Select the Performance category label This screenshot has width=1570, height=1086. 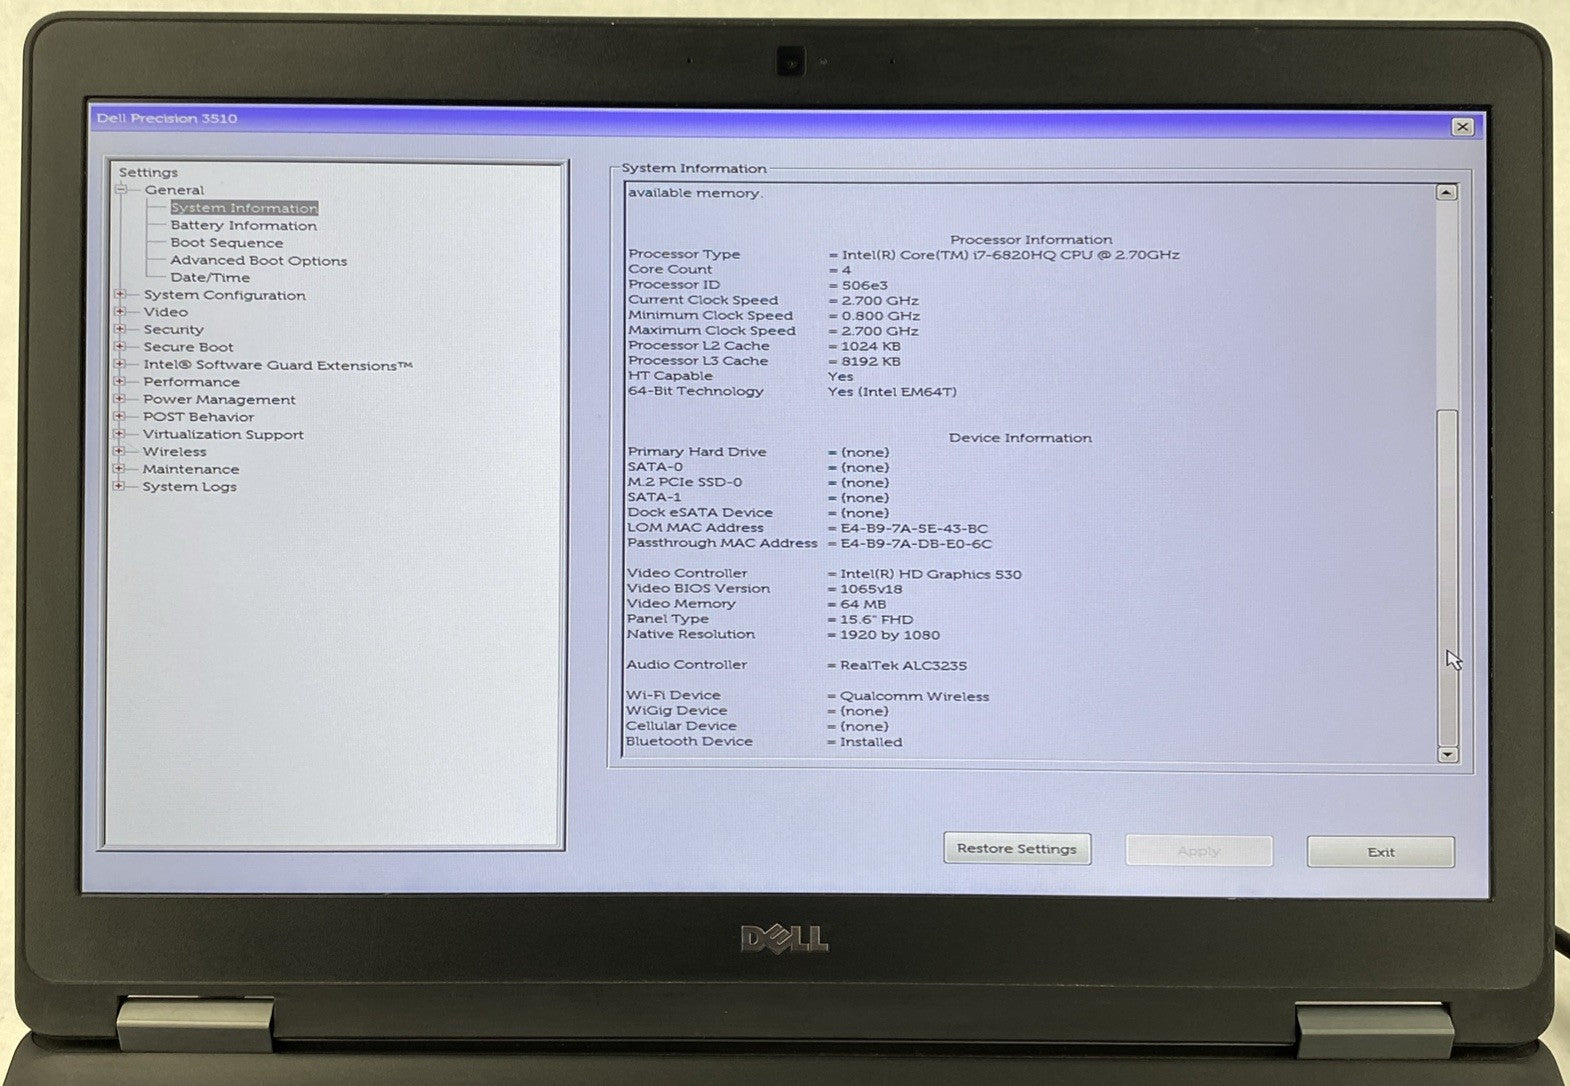[191, 382]
